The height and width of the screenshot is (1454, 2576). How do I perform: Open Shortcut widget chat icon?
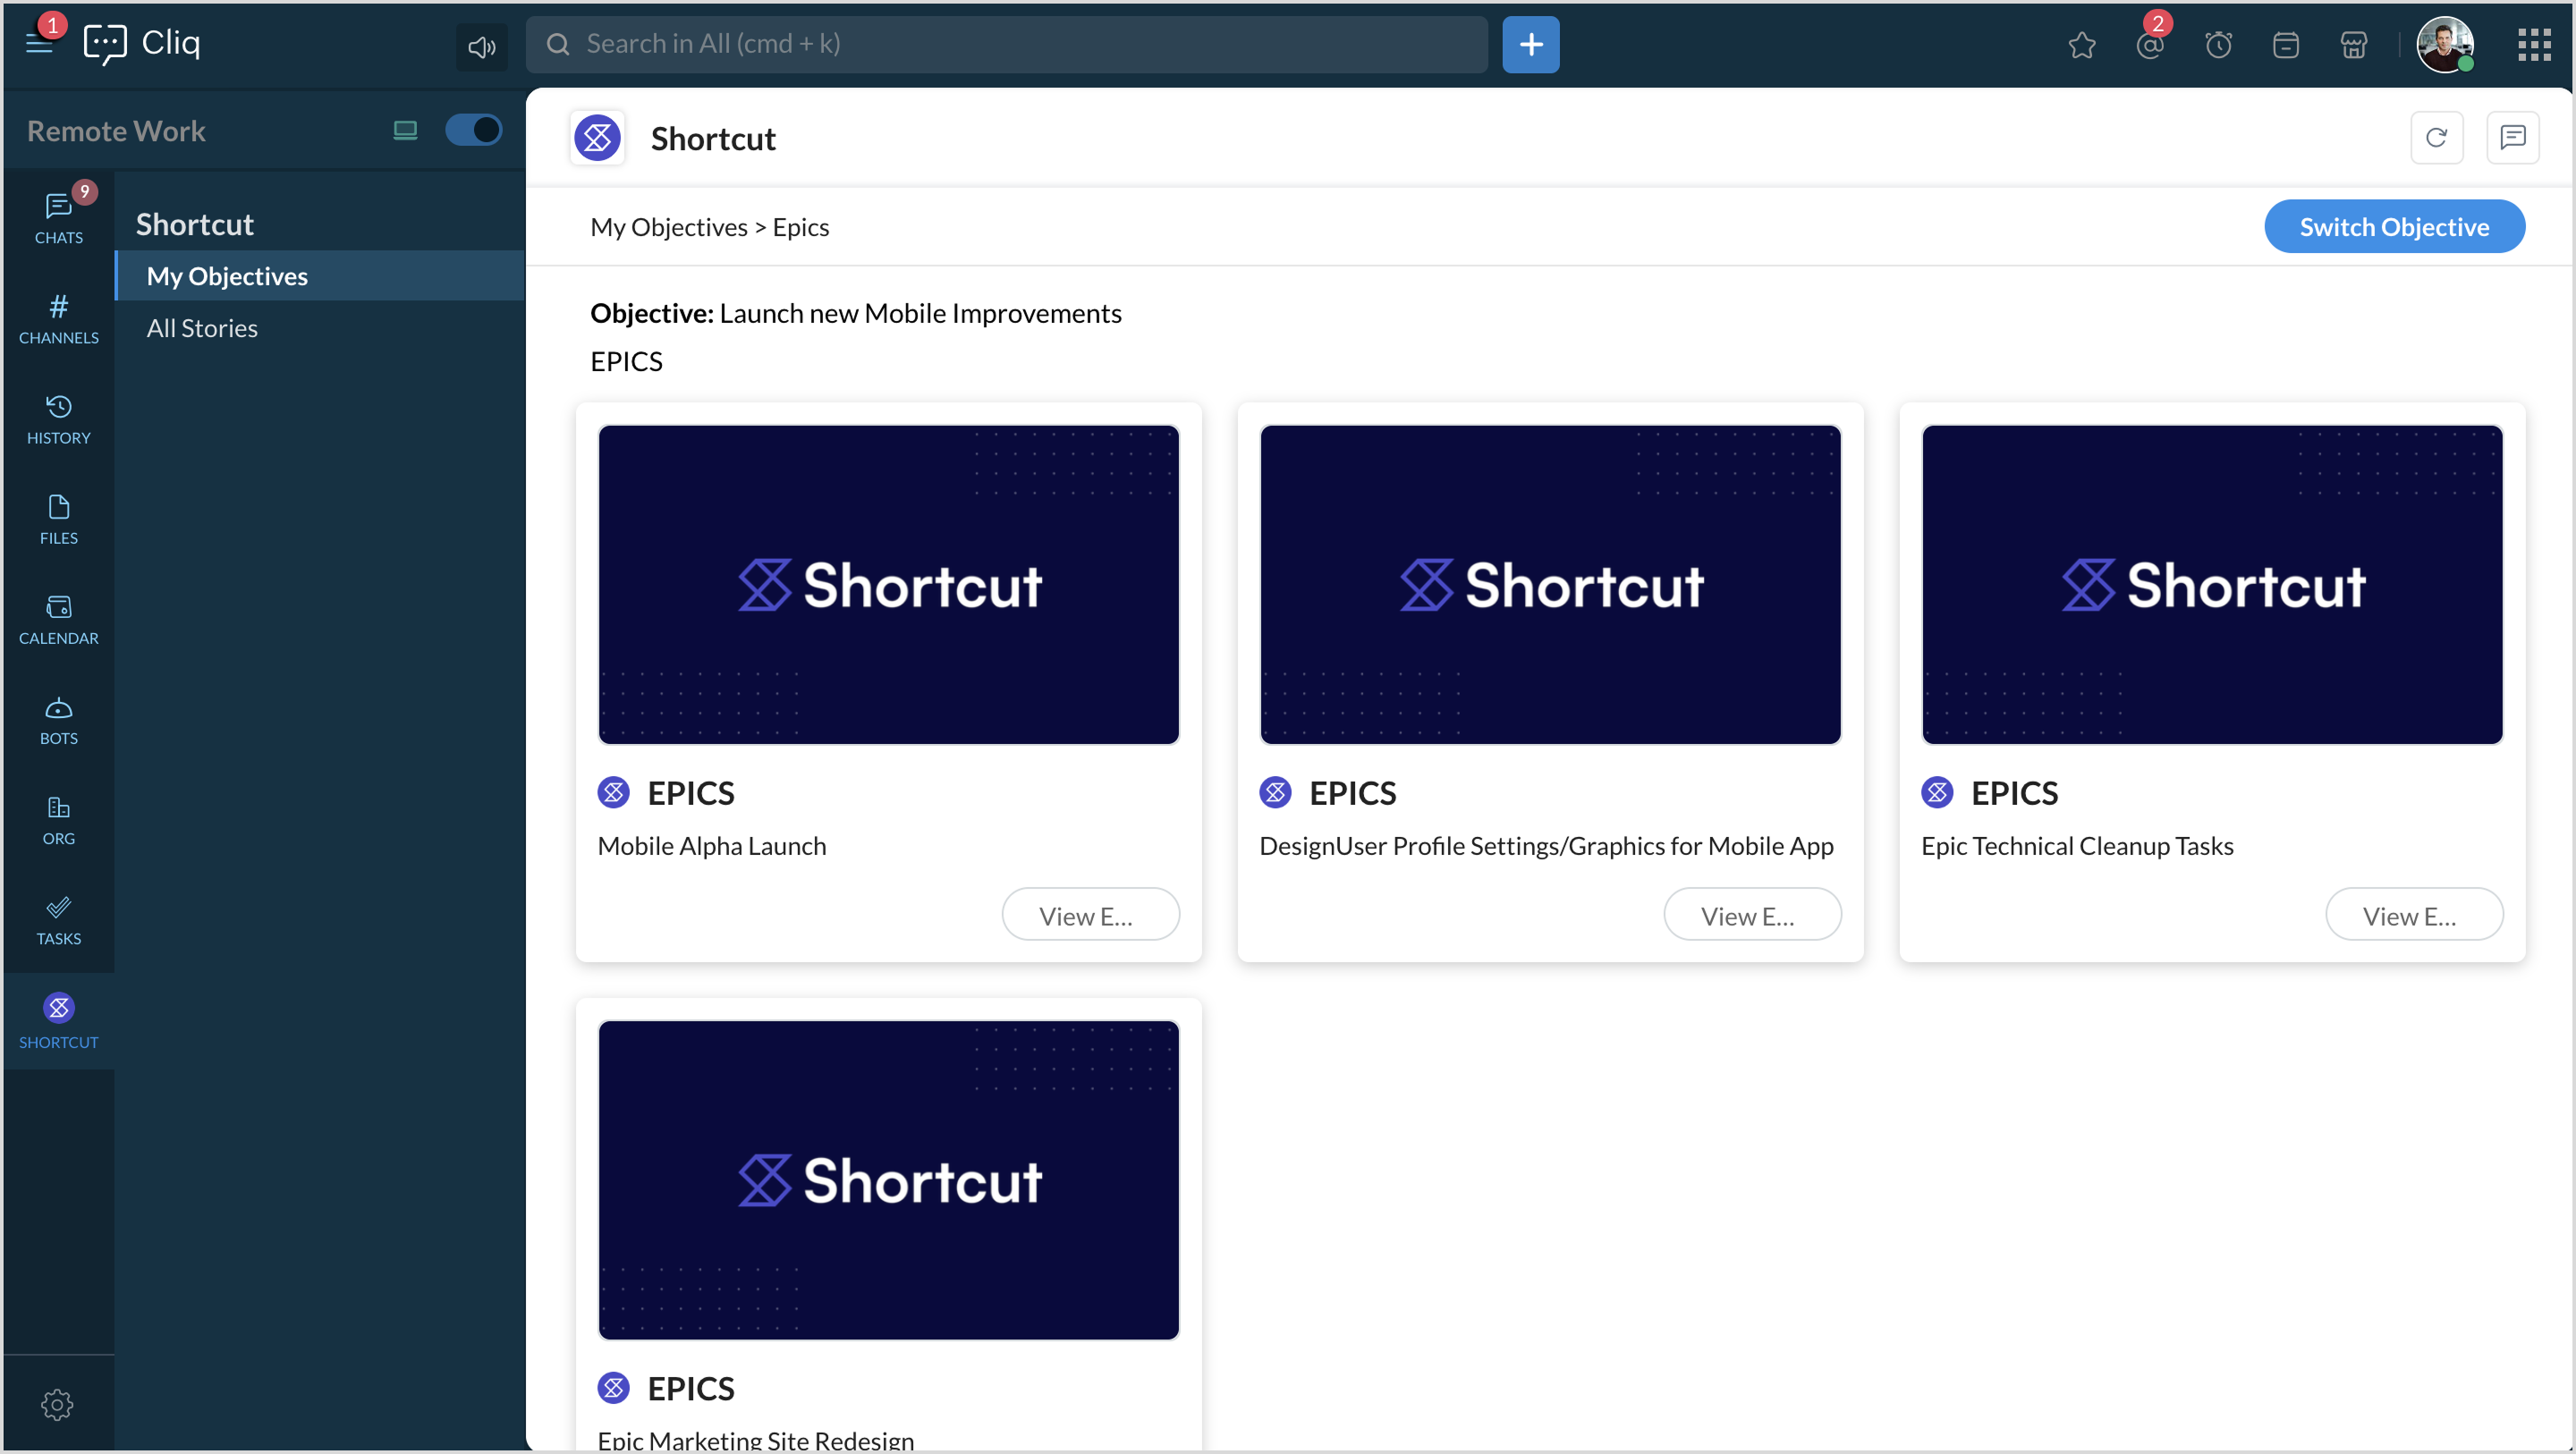point(2512,138)
